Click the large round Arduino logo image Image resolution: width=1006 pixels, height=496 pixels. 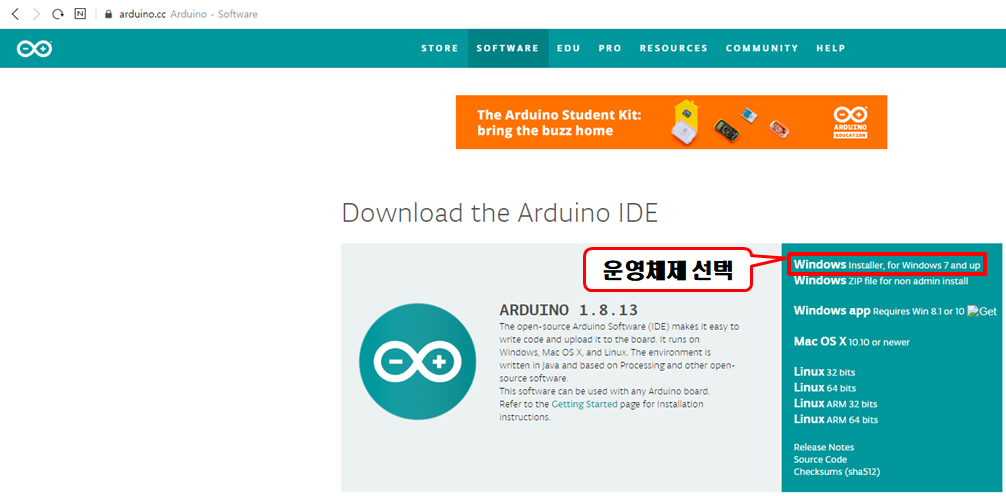pos(418,362)
